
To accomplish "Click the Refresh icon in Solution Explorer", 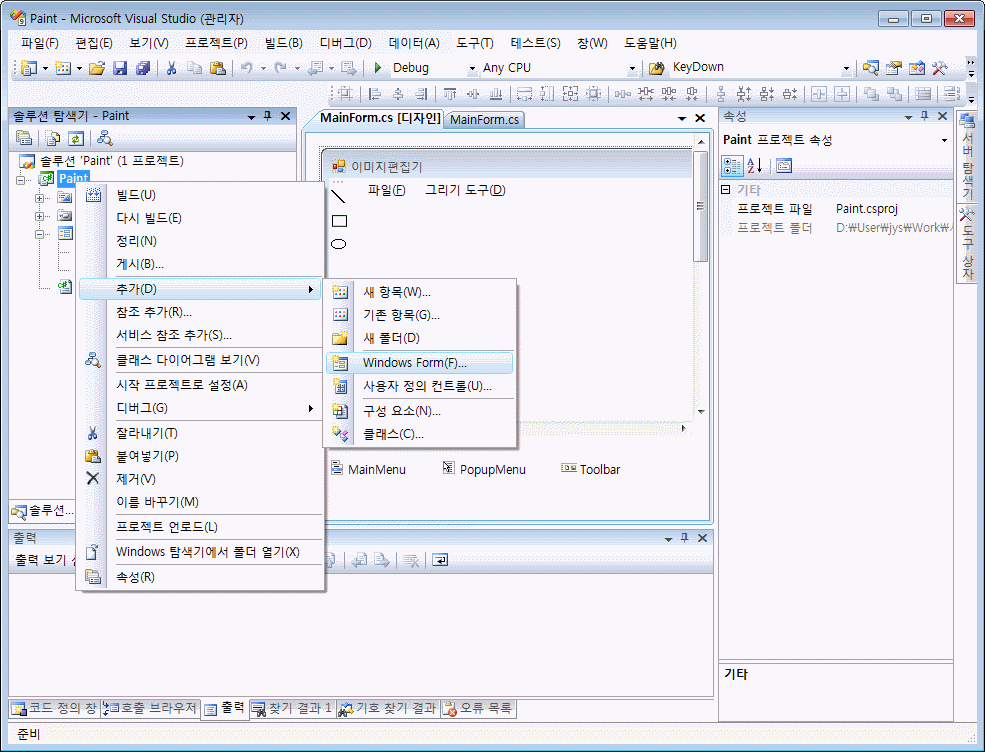I will coord(76,138).
